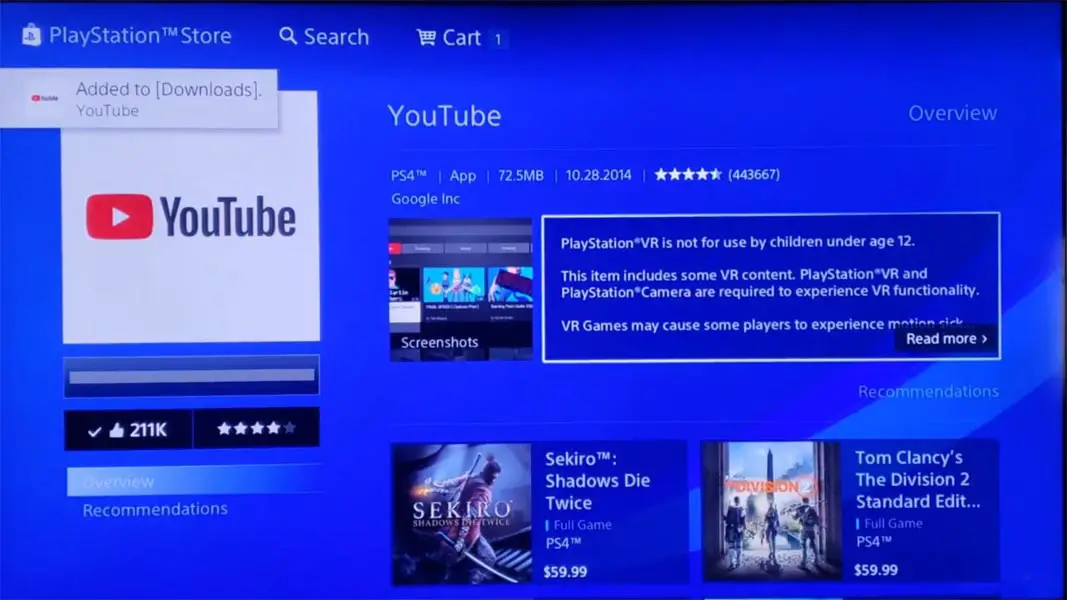Open The Division 2 cover art thumbnail
Image resolution: width=1067 pixels, height=600 pixels.
click(772, 511)
